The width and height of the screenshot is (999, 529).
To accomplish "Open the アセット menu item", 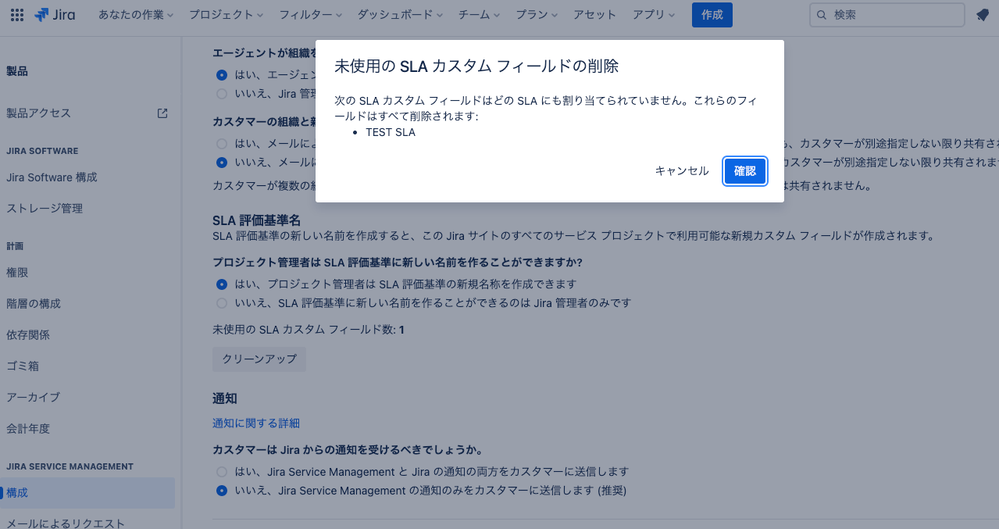I will [x=594, y=15].
